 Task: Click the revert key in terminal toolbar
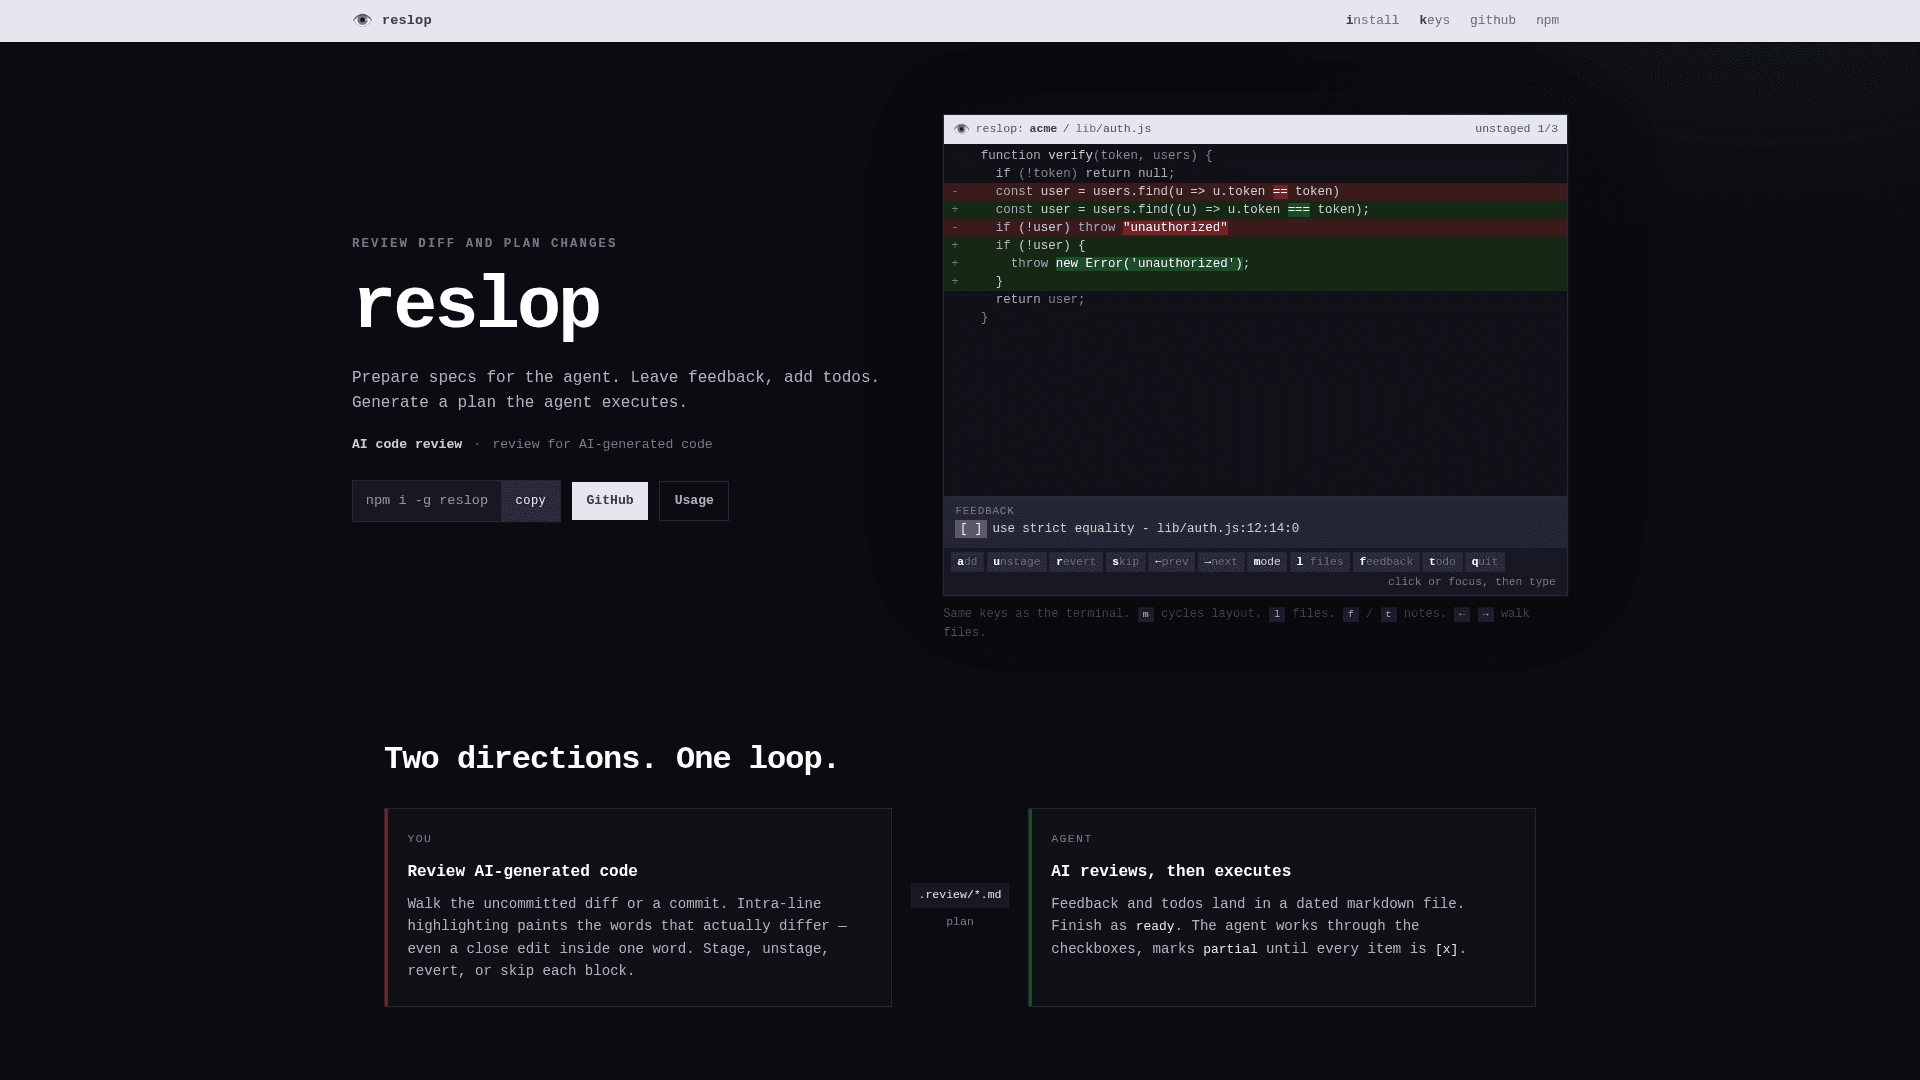pyautogui.click(x=1076, y=562)
